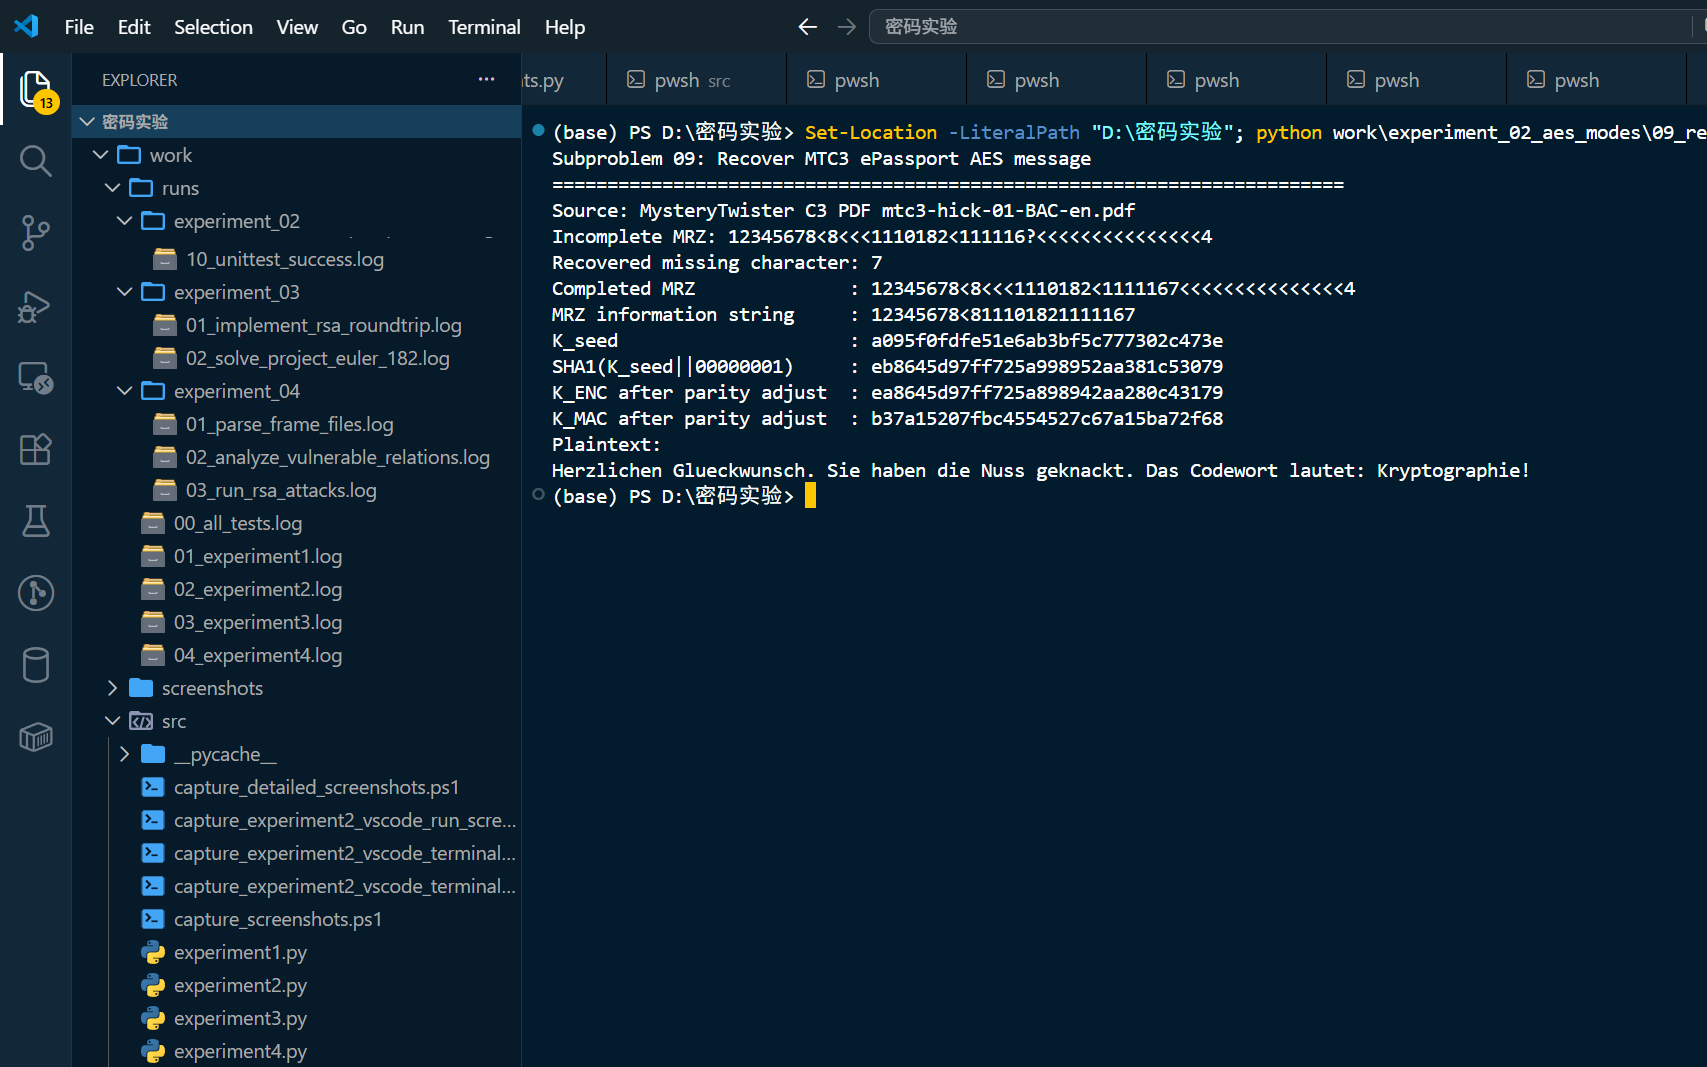Open the Run and Debug view
This screenshot has width=1707, height=1067.
[36, 306]
